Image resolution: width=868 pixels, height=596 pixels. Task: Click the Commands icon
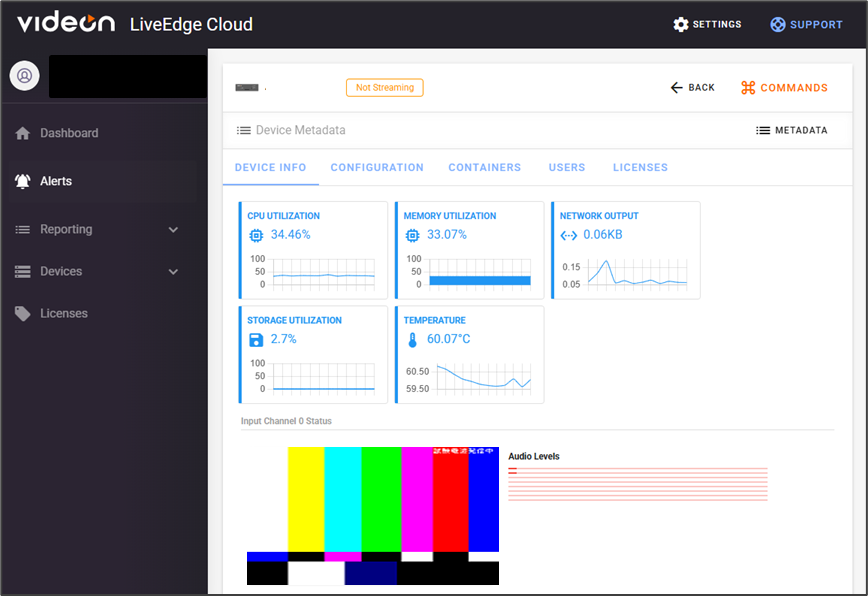tap(748, 88)
